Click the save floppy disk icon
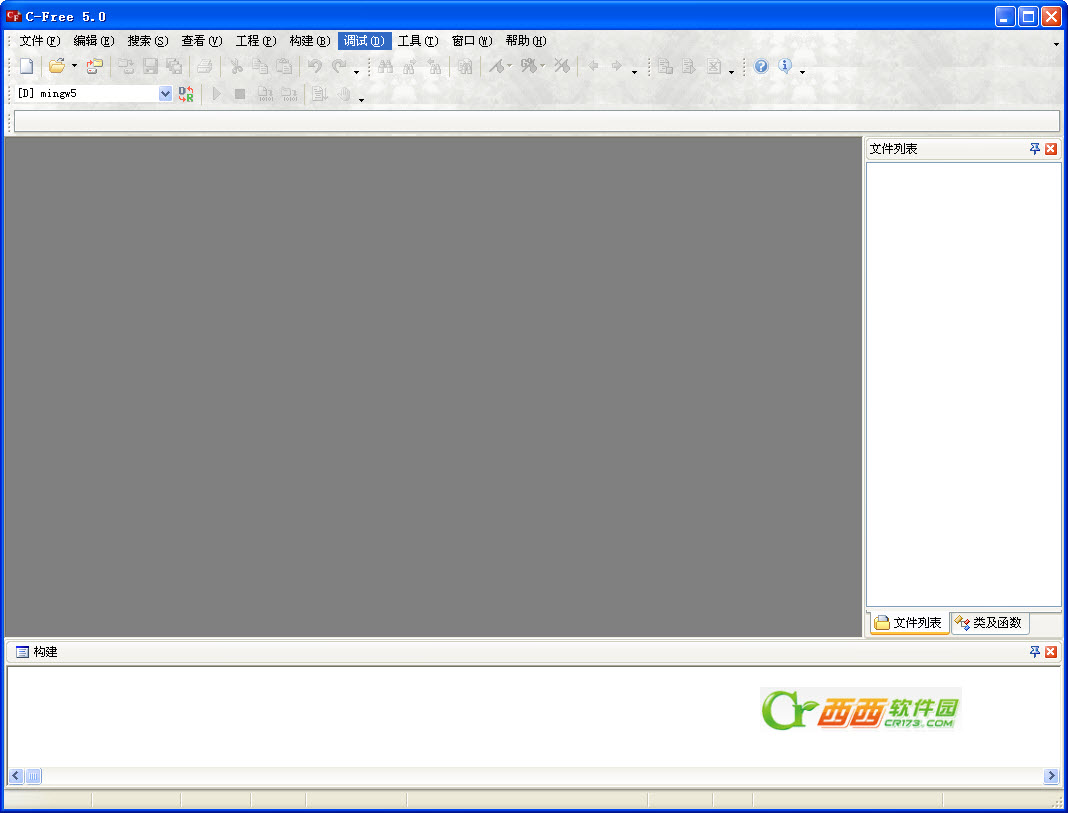1068x813 pixels. 151,66
